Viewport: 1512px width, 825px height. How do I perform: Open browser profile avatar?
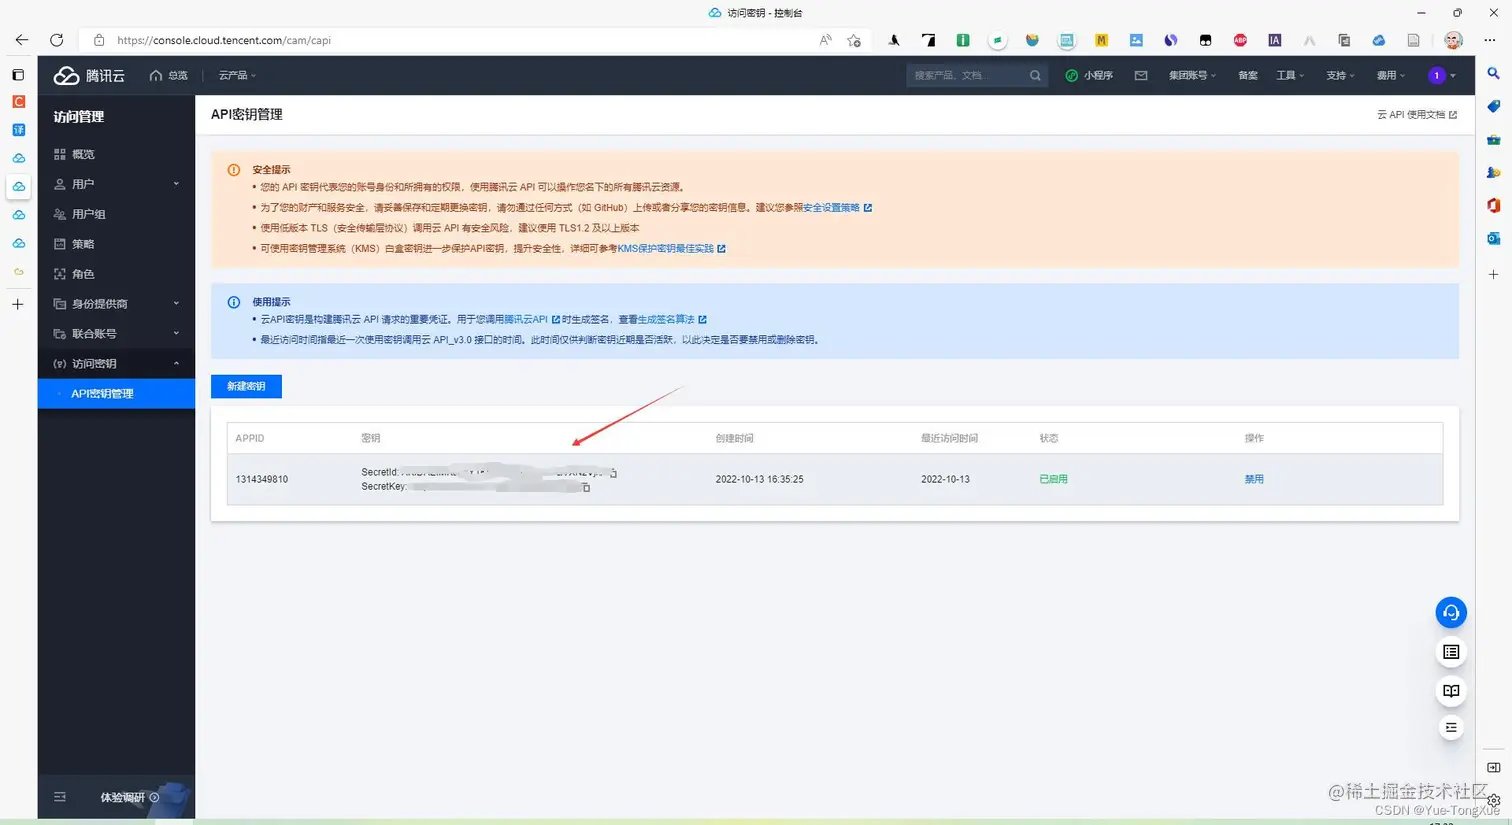pos(1454,40)
